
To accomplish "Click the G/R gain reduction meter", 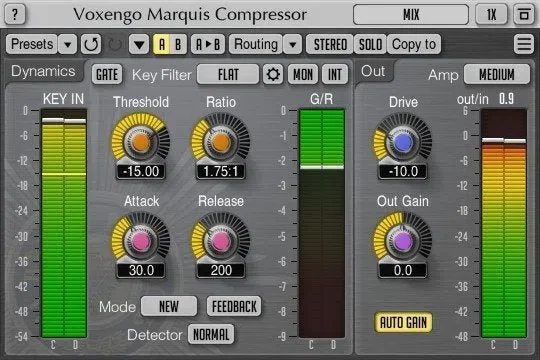I will click(x=322, y=223).
